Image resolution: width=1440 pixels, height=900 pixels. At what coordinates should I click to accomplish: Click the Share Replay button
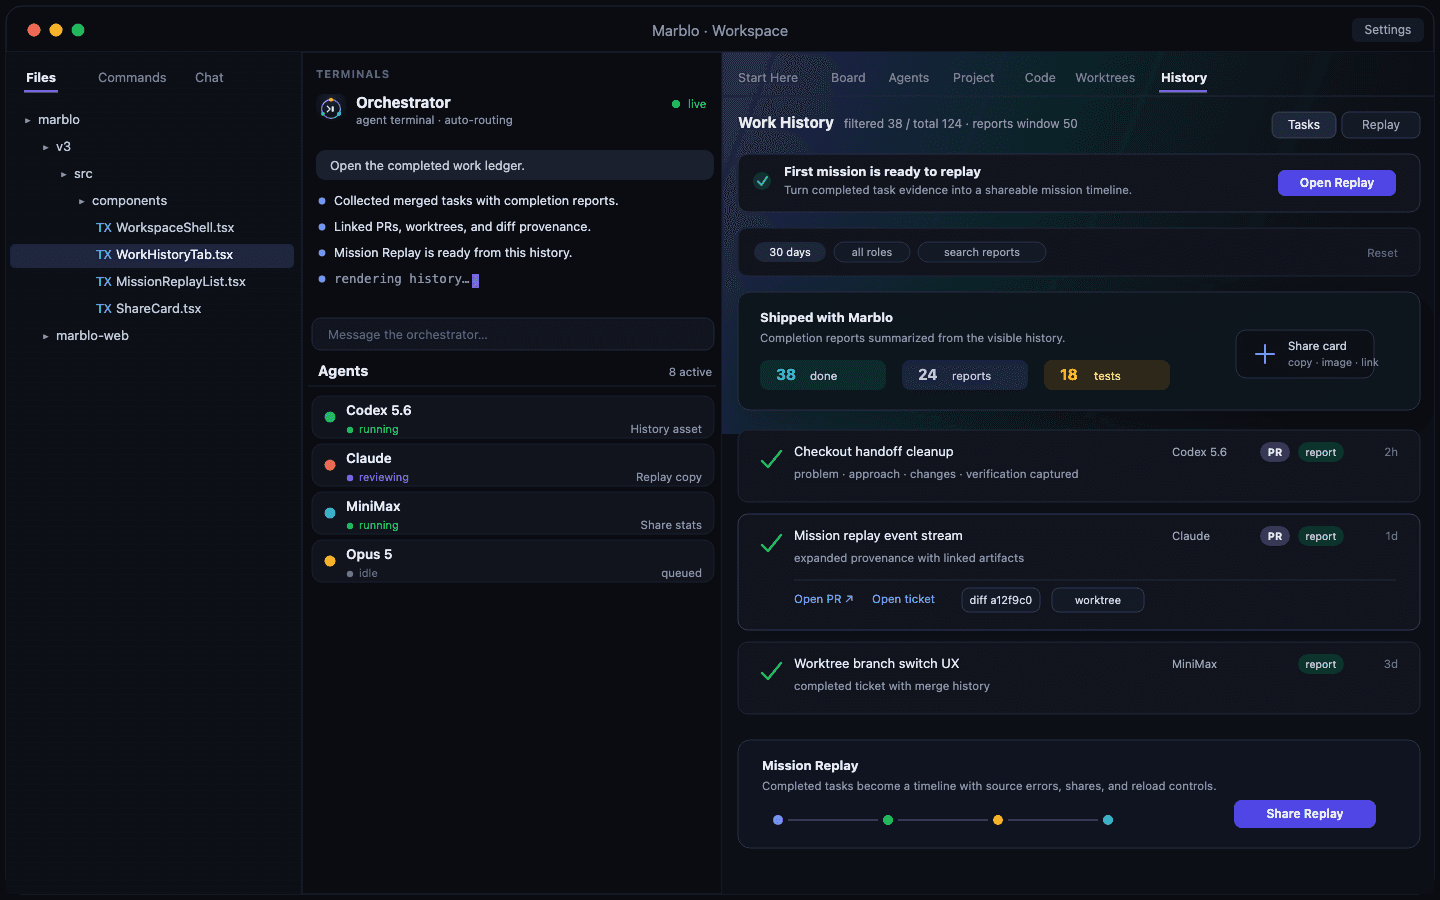coord(1305,814)
